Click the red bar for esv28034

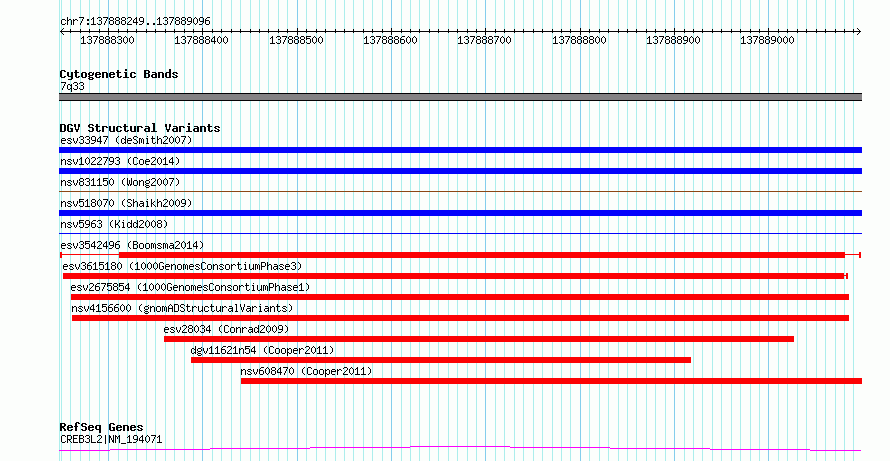coord(479,339)
